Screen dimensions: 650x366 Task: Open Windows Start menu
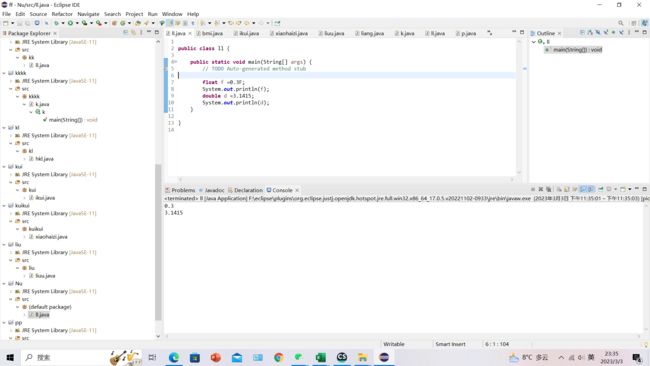pos(10,357)
